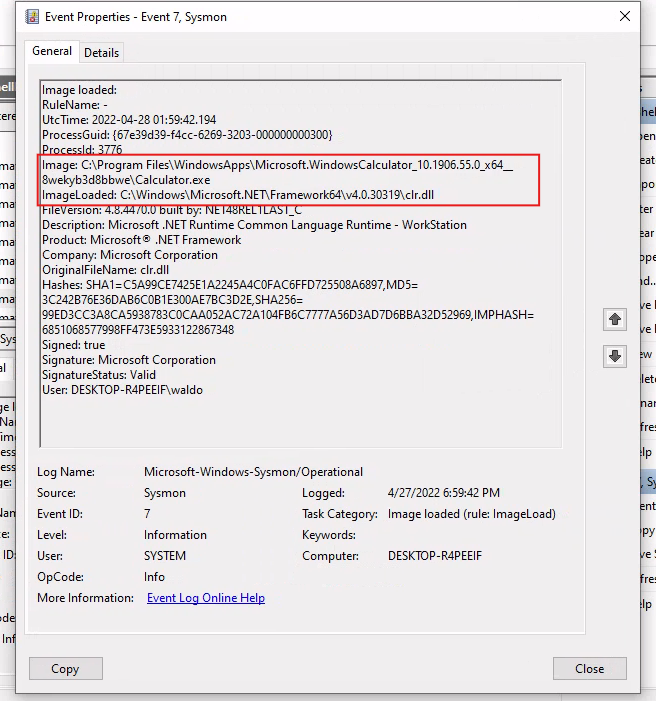Click the Computer value DESKTOP-R4PEEIF
This screenshot has height=701, width=656.
[435, 556]
